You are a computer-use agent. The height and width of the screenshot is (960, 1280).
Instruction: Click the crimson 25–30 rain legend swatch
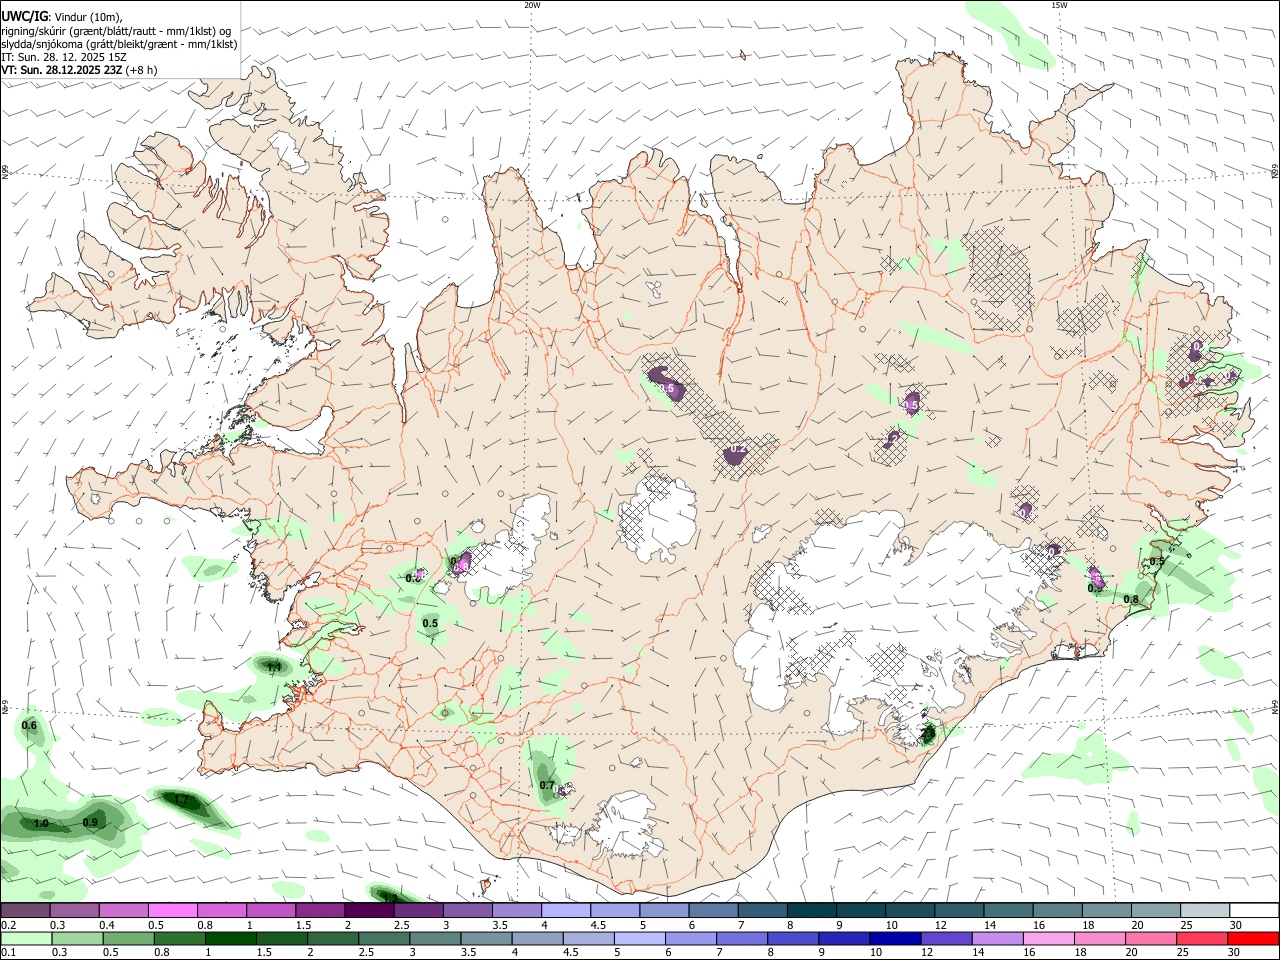[1202, 939]
